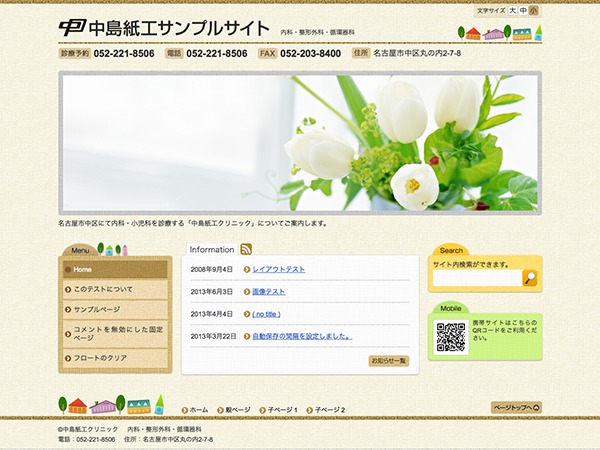Click the bullet icon beside Home menu item

click(68, 269)
